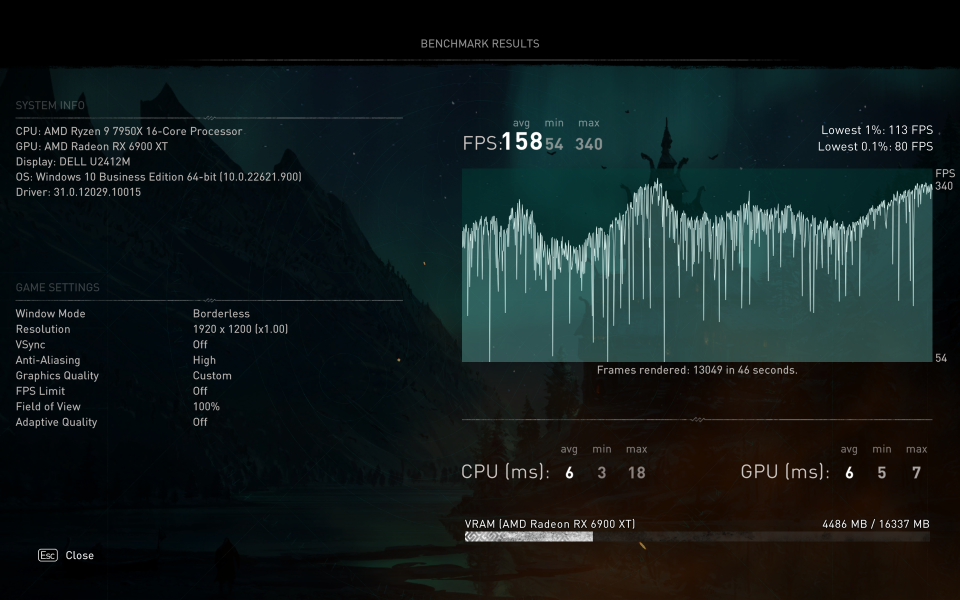Click the GPU (ms) label
Image resolution: width=960 pixels, height=600 pixels.
tap(785, 471)
